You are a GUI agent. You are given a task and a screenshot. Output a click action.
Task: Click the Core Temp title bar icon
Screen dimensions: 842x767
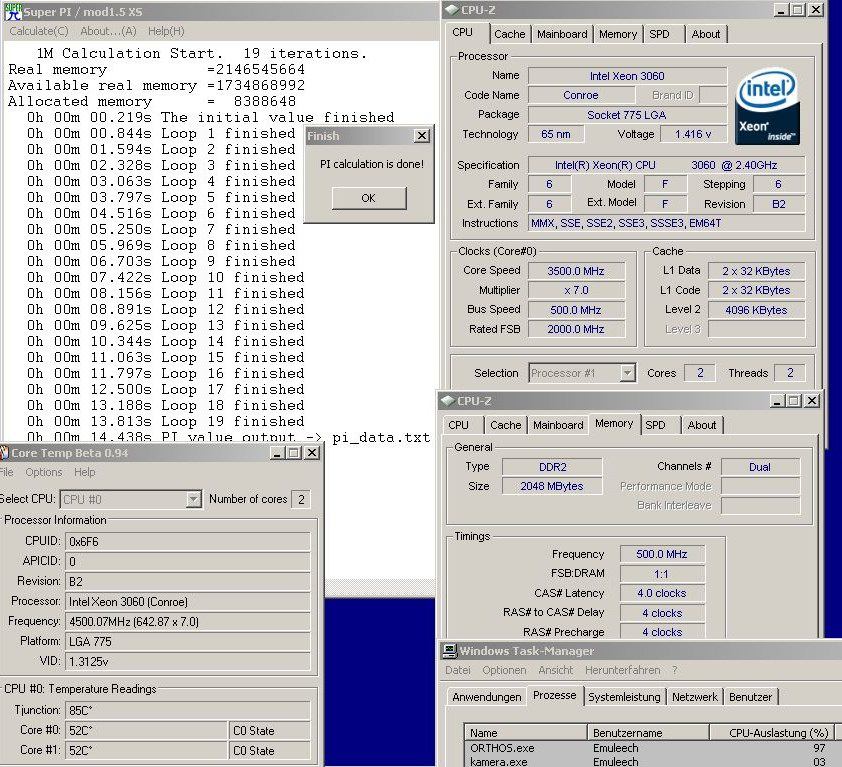pos(4,453)
